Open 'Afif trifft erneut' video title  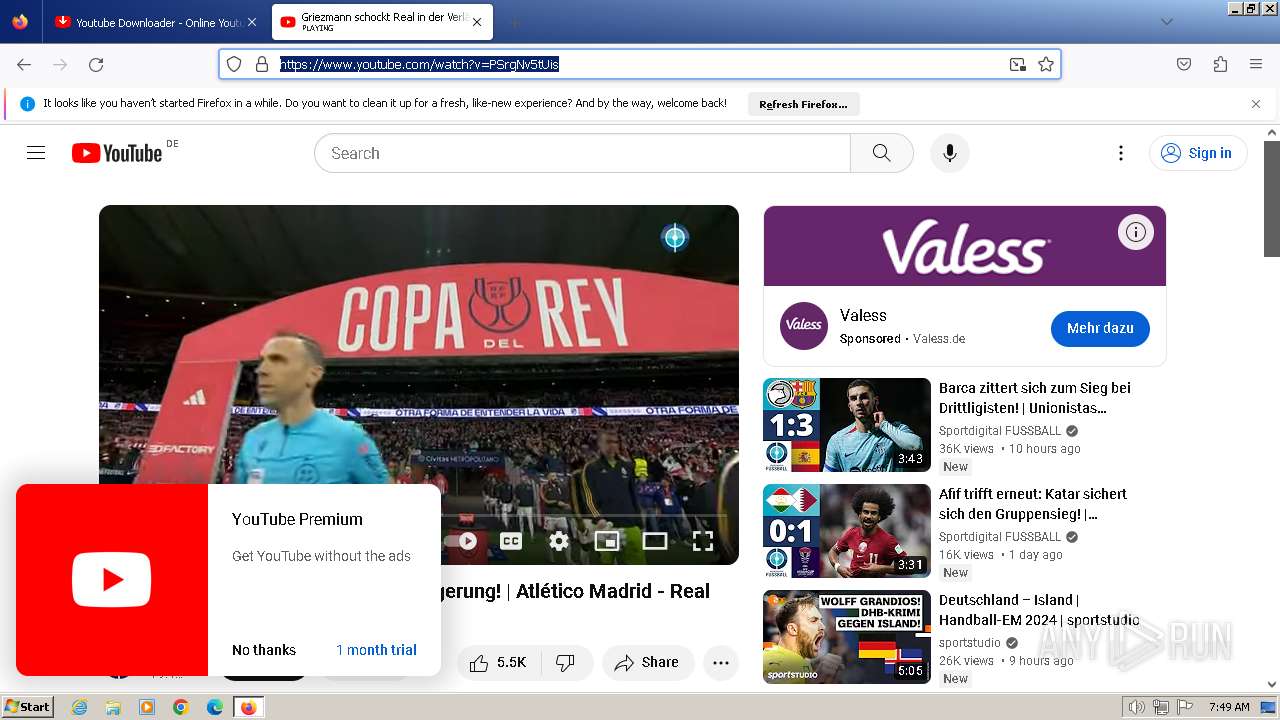click(x=1033, y=504)
